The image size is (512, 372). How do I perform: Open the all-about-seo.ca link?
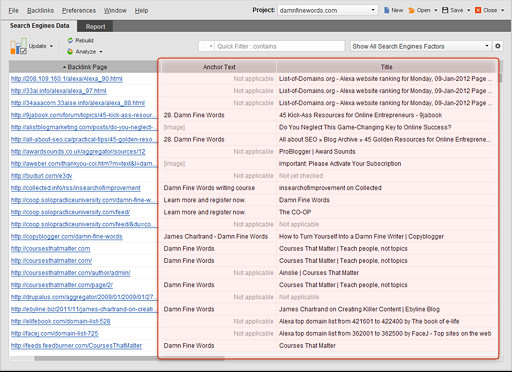coord(83,139)
